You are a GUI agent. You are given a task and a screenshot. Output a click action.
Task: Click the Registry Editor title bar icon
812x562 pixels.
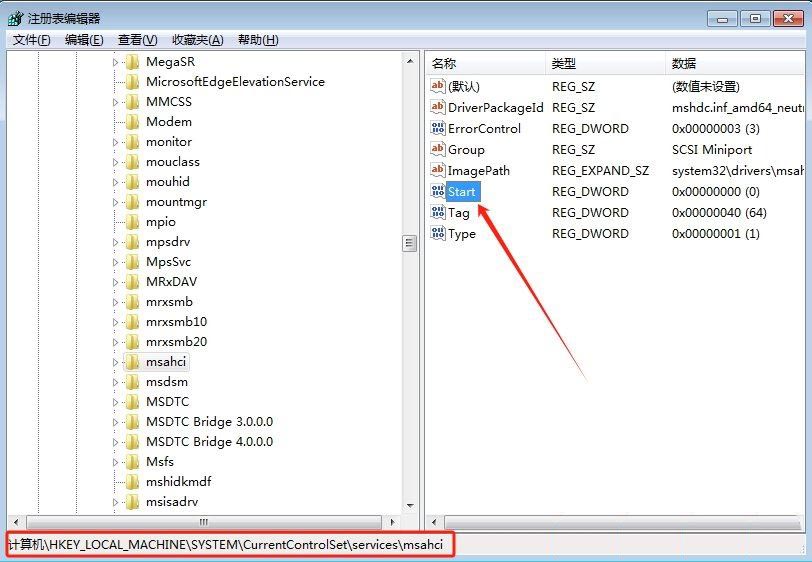[15, 18]
